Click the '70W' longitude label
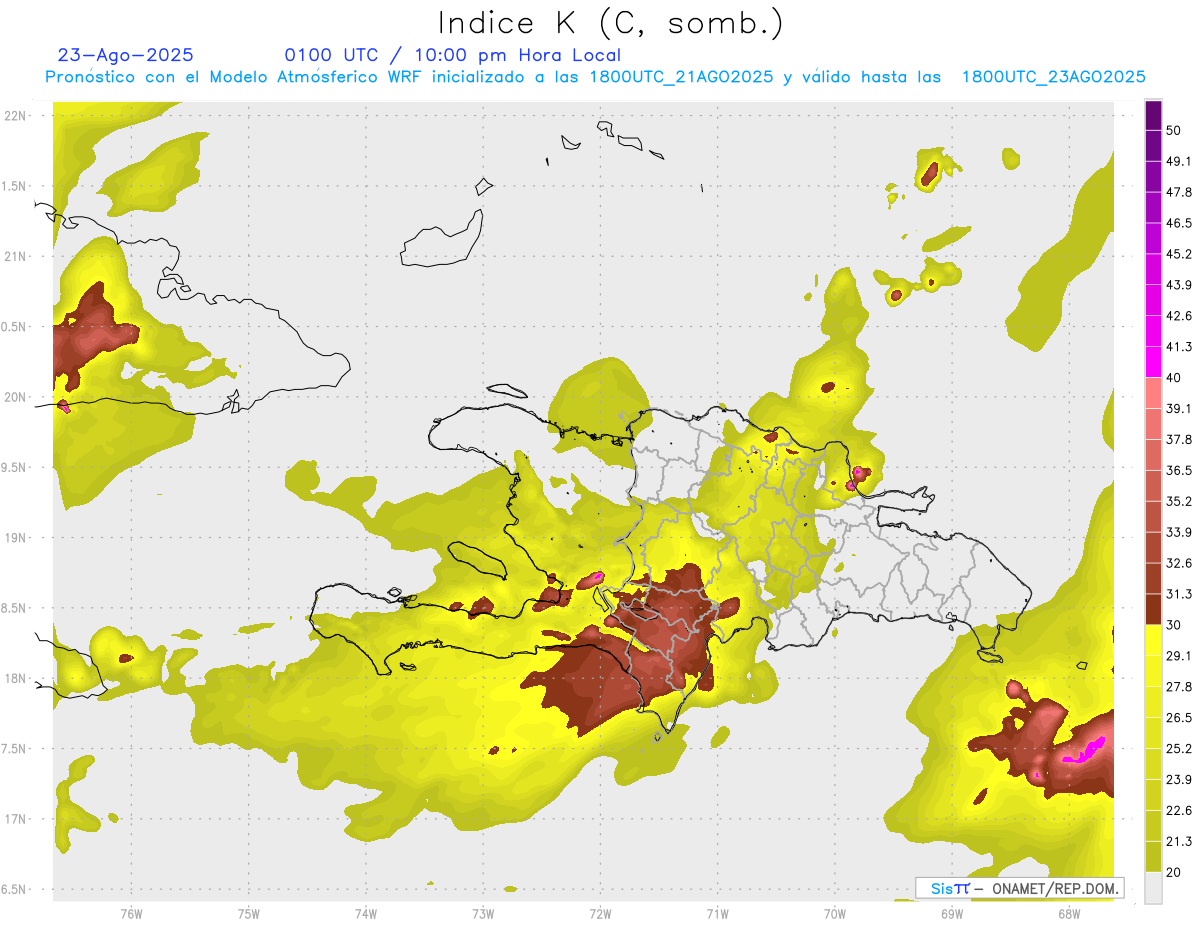Image resolution: width=1200 pixels, height=927 pixels. pos(834,913)
